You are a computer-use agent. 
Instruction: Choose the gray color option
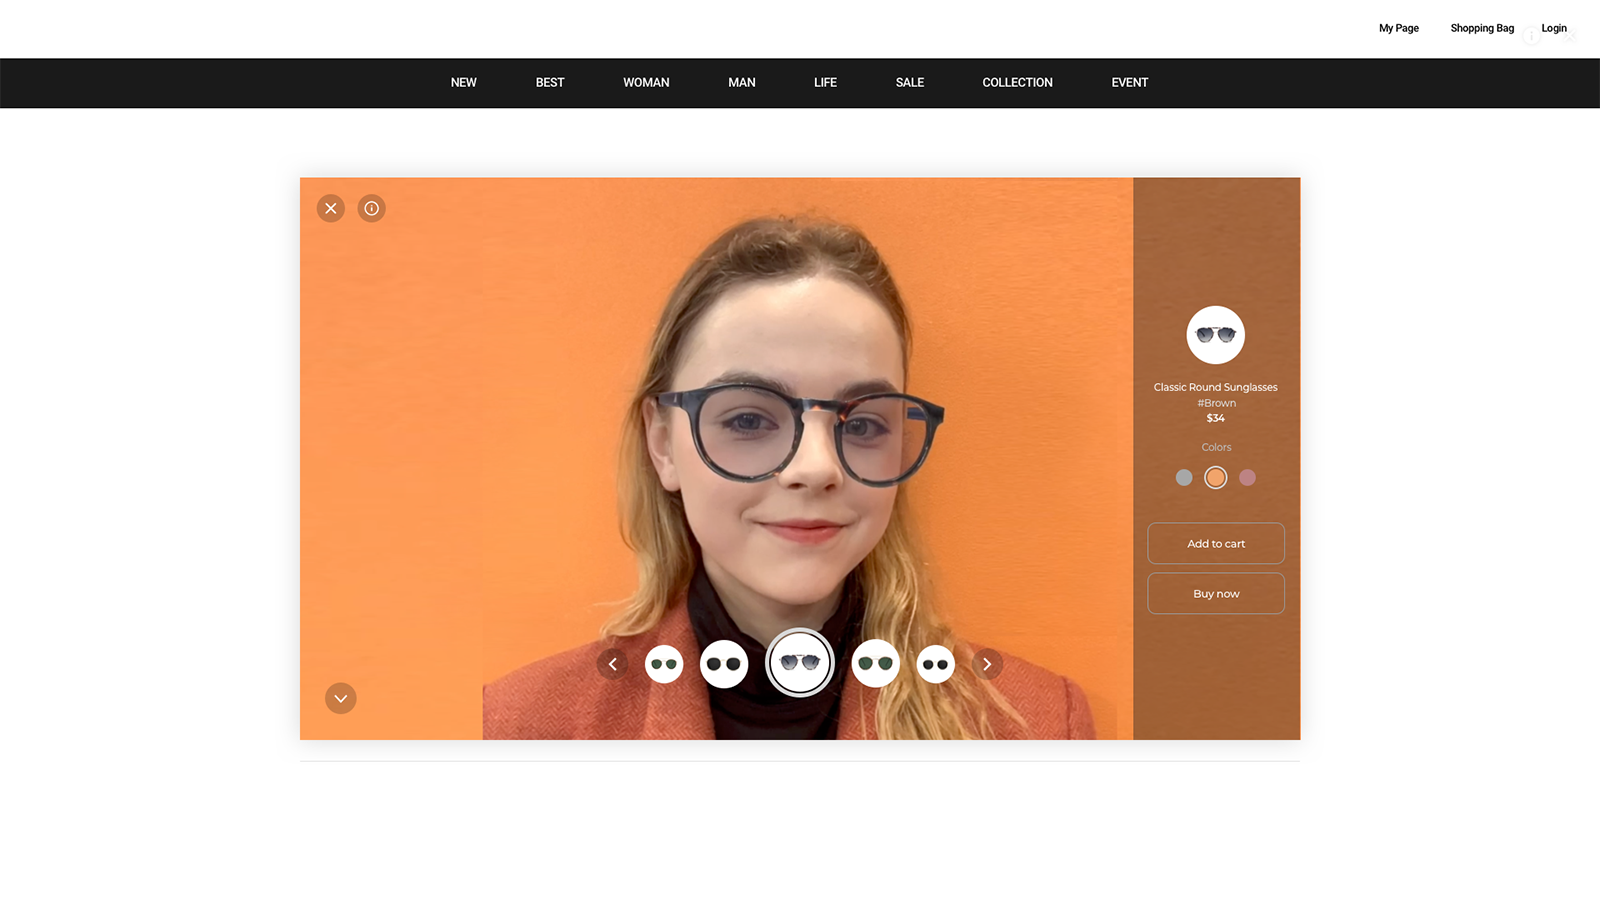point(1184,478)
